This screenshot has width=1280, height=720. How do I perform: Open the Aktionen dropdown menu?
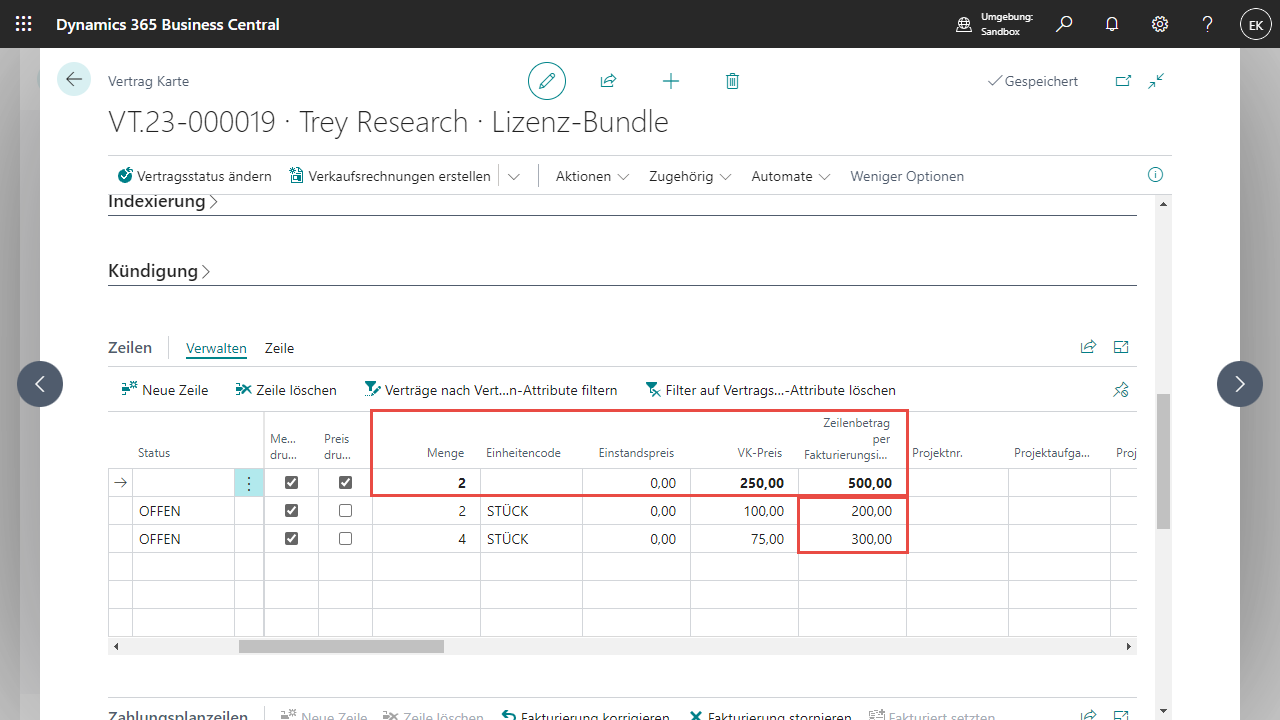tap(592, 176)
